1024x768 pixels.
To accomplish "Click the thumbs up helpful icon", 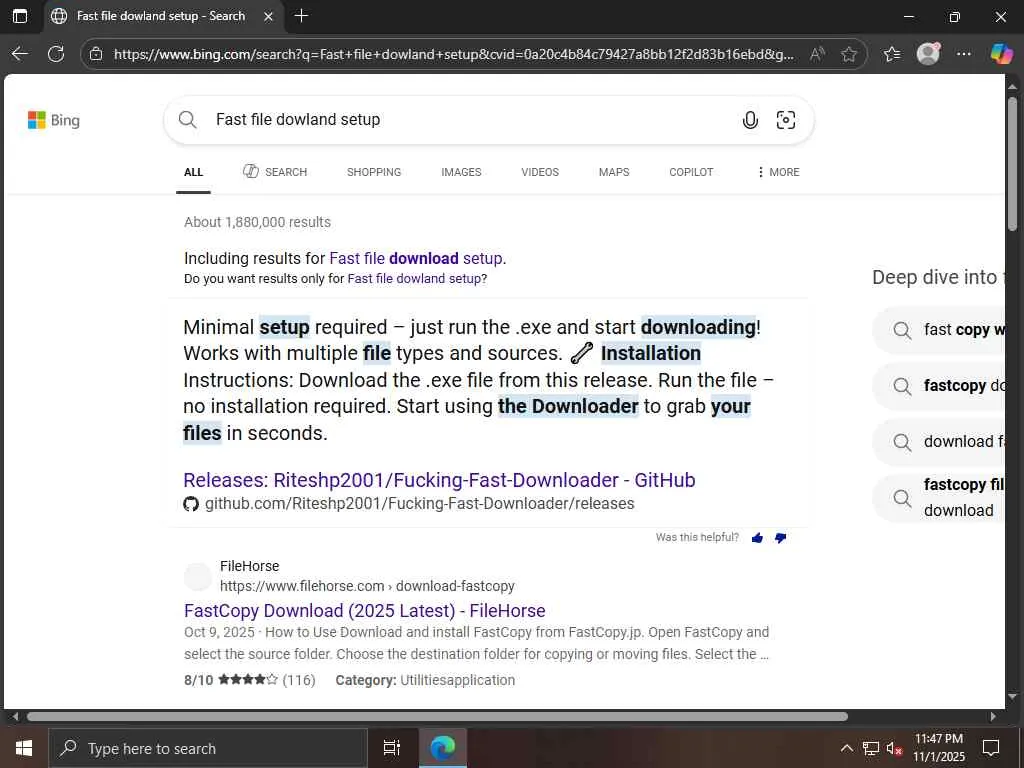I will click(x=758, y=538).
